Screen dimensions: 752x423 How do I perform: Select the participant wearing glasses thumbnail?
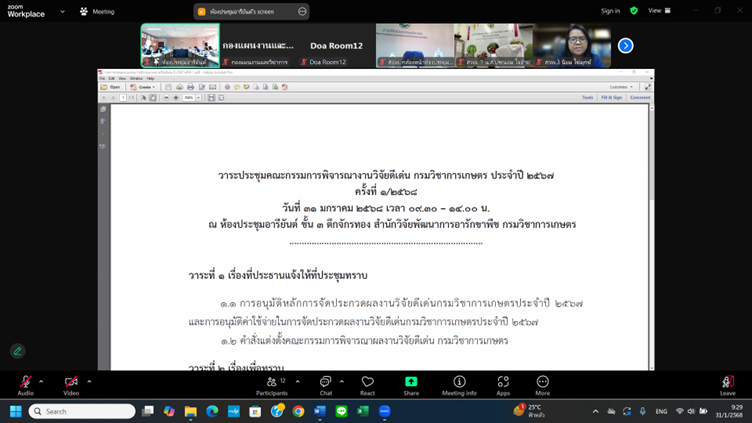click(572, 46)
